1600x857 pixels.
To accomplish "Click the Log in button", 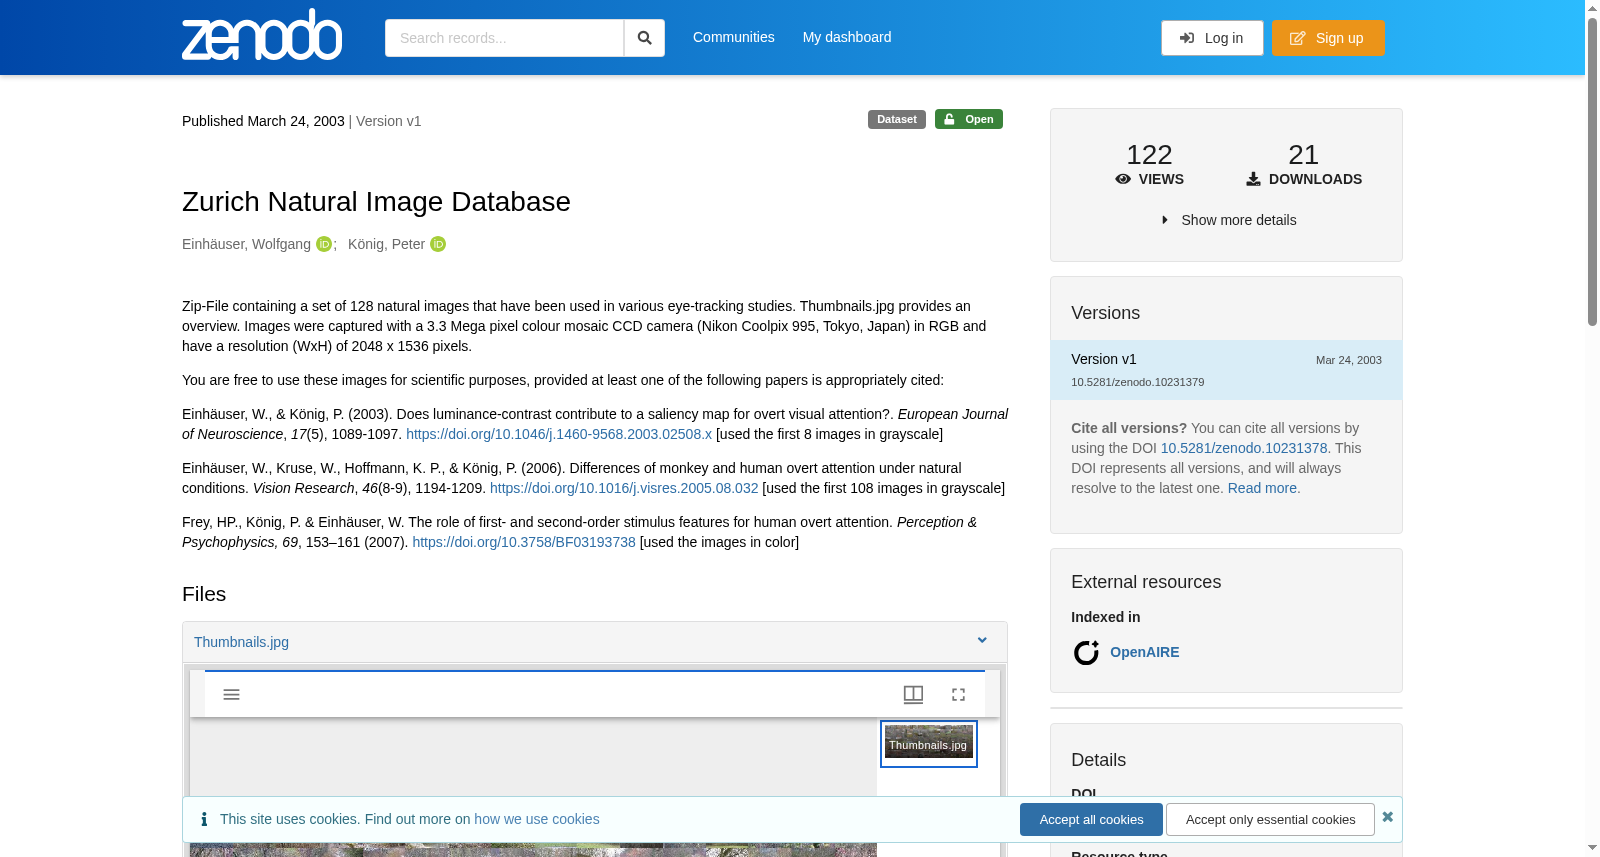I will (x=1212, y=38).
